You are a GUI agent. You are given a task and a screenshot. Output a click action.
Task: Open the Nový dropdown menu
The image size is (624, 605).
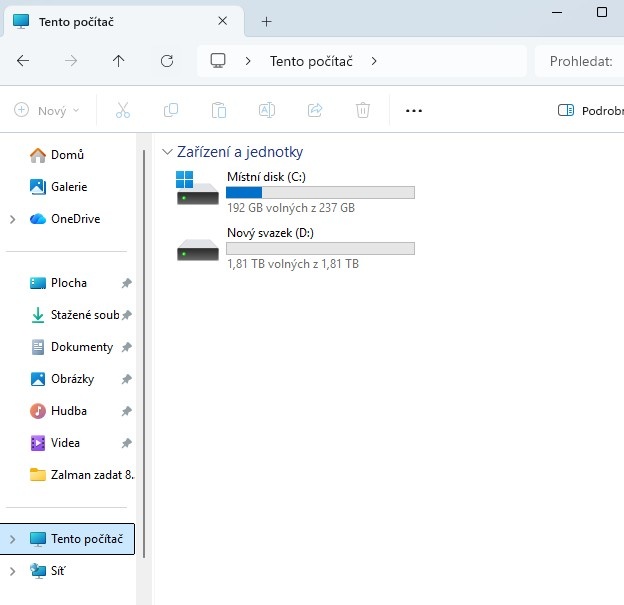(48, 110)
